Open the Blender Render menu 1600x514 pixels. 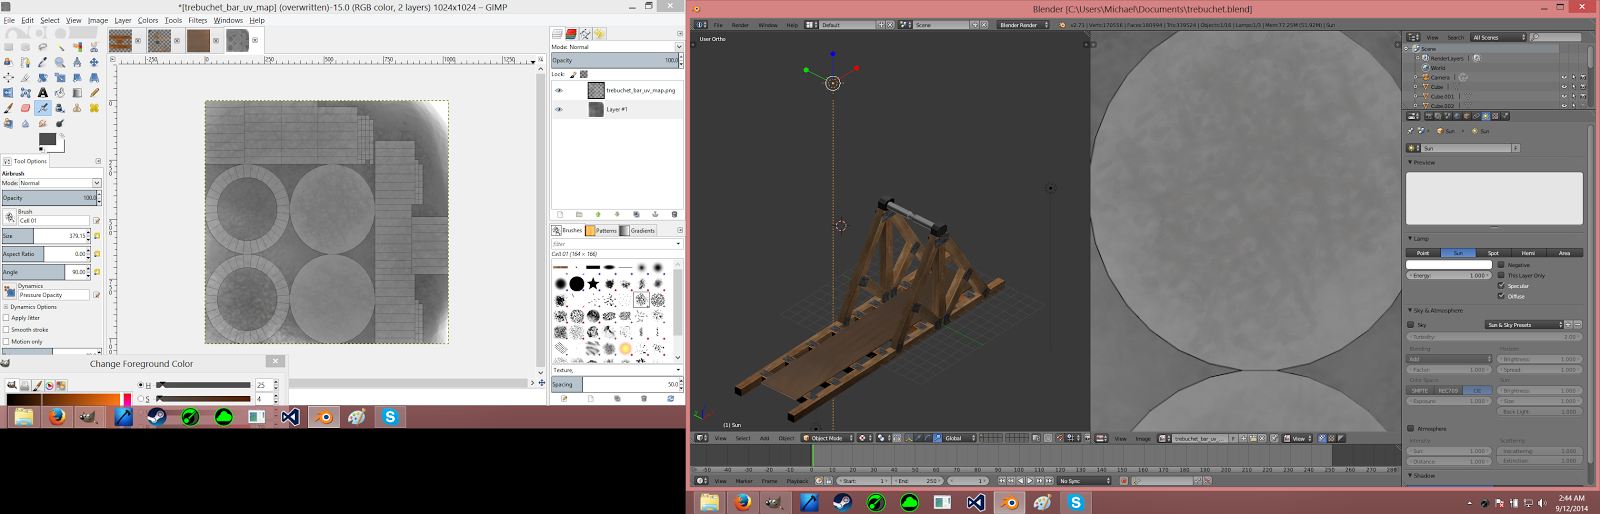740,25
